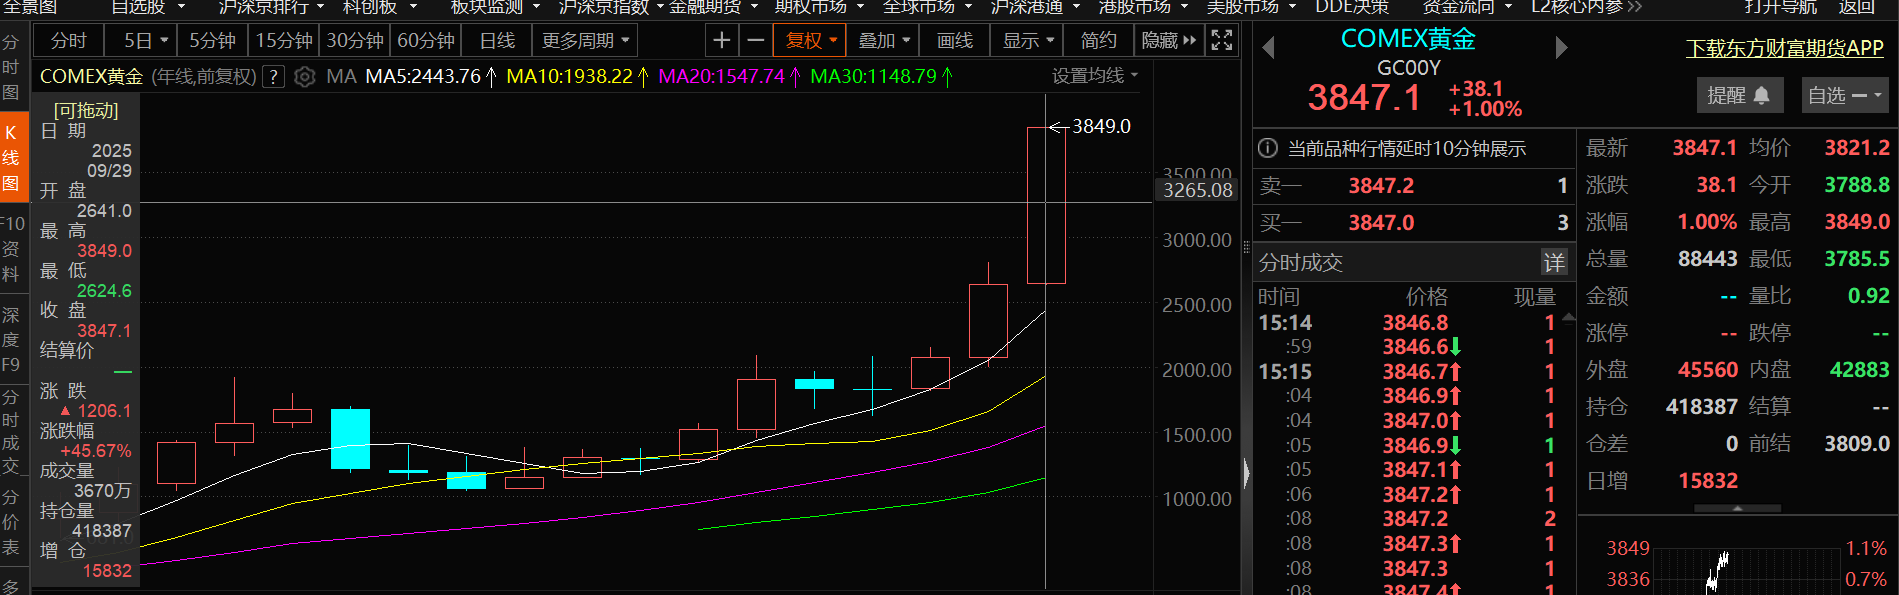
Task: Click the 提醒 alert bell button
Action: [x=1739, y=96]
